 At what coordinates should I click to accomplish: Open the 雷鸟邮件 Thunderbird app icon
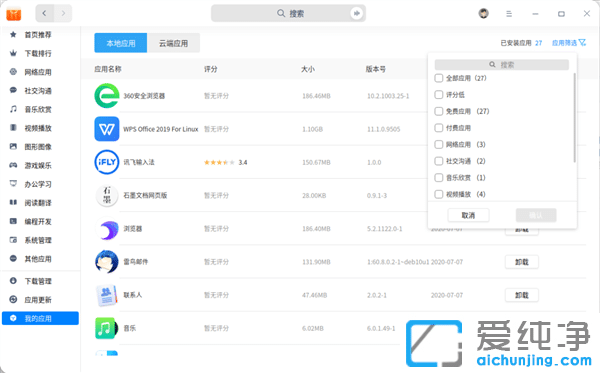pyautogui.click(x=107, y=262)
